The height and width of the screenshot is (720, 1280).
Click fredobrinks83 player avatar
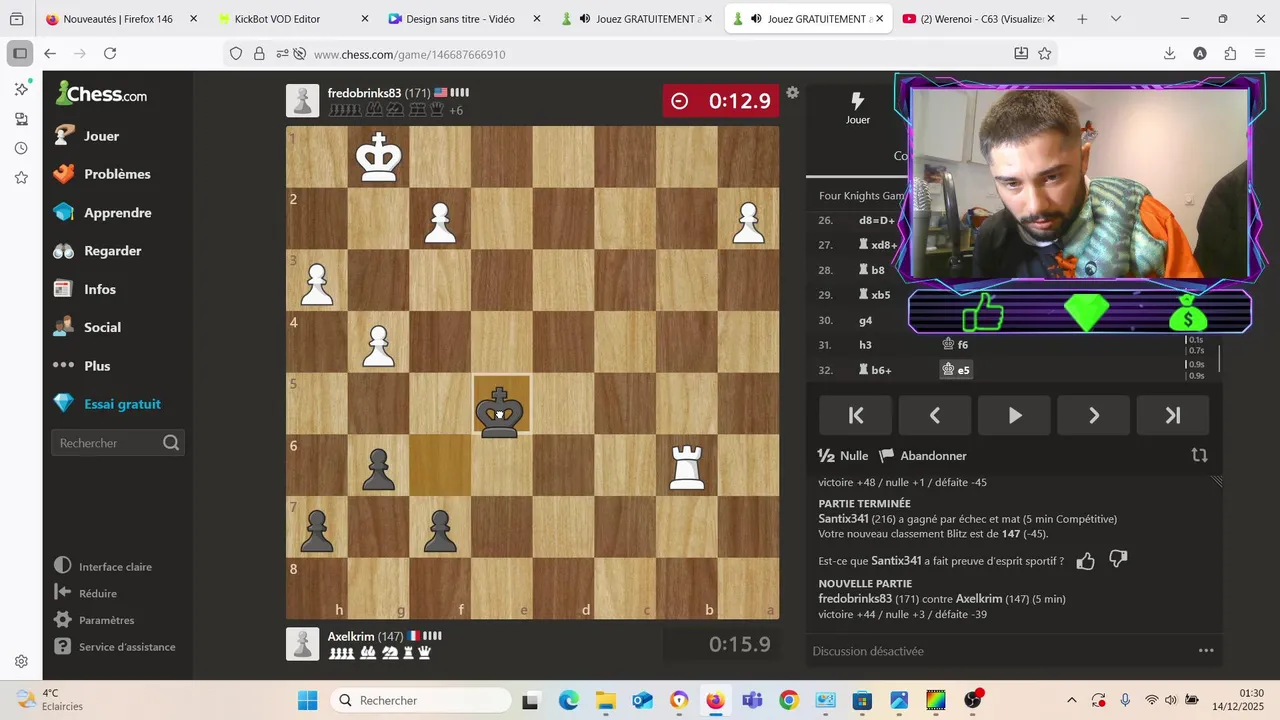click(303, 101)
